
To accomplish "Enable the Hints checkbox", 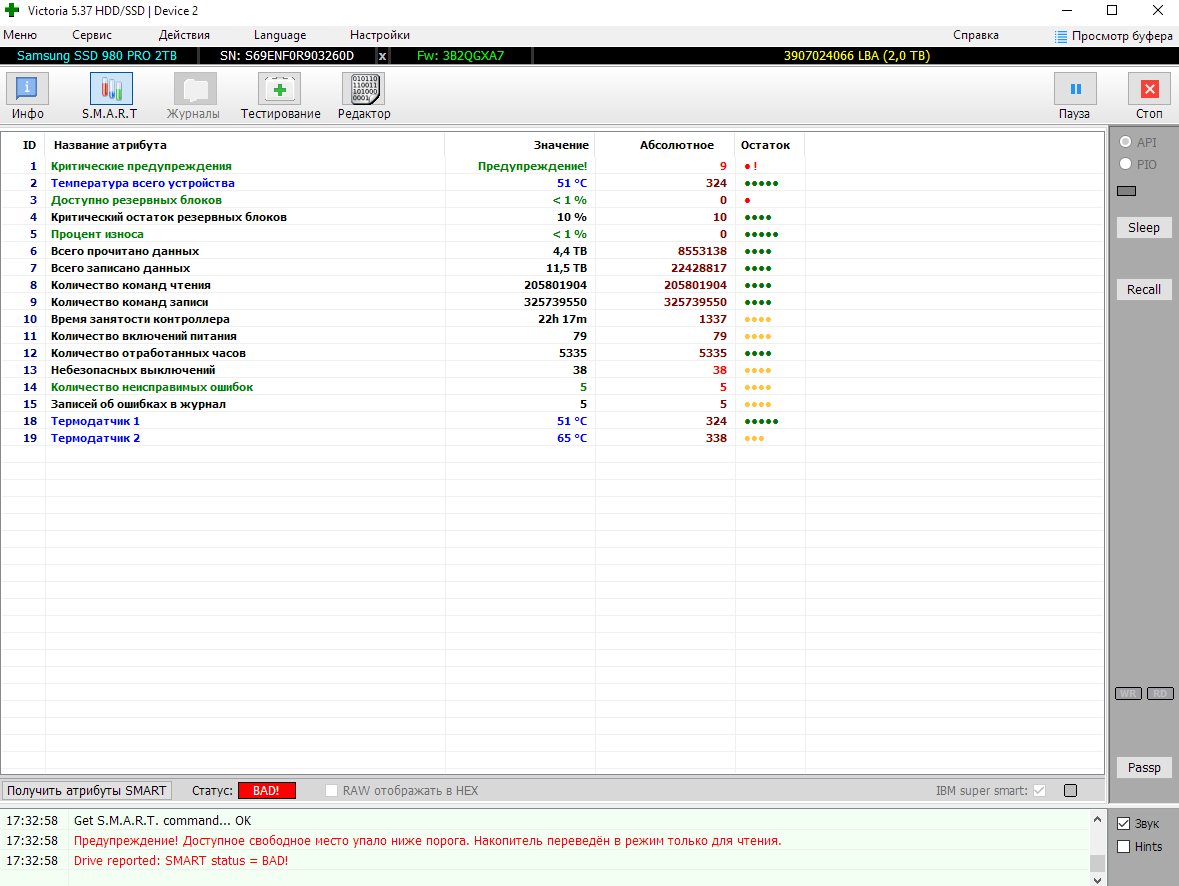I will click(1123, 847).
